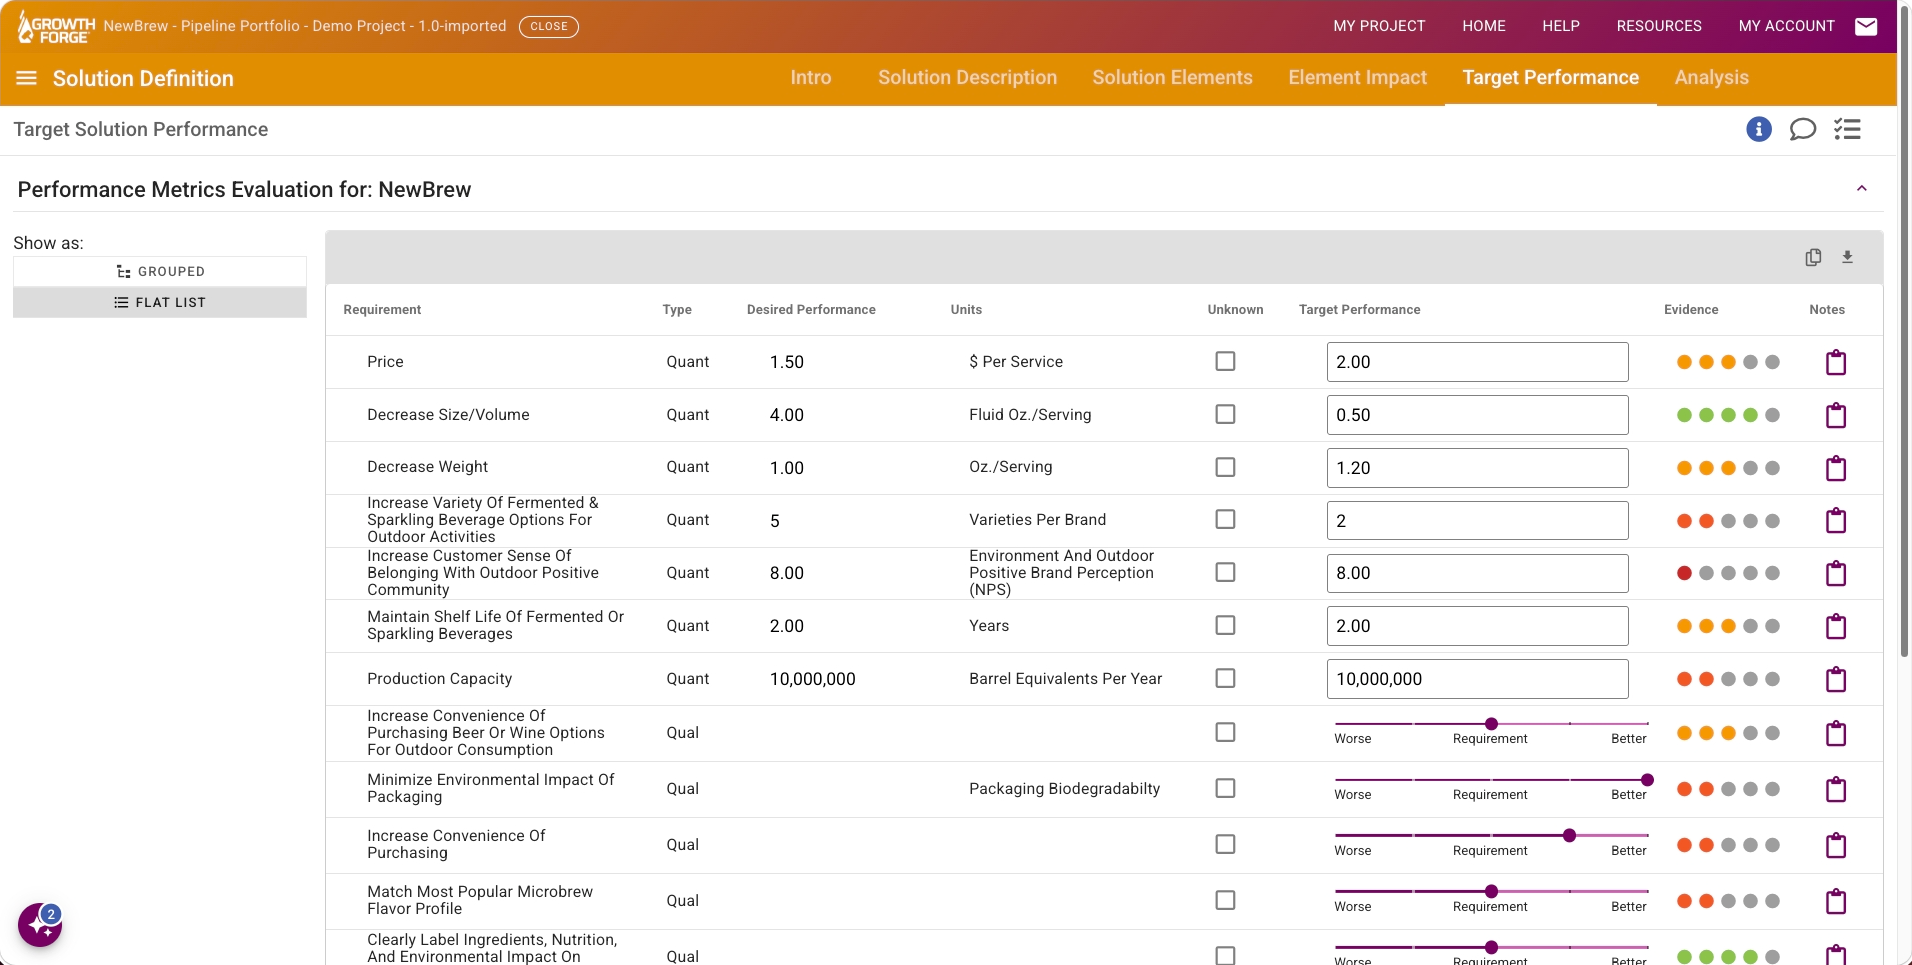This screenshot has width=1912, height=965.
Task: Click slider for Purchasing Beer Or Wine Options
Action: point(1491,724)
